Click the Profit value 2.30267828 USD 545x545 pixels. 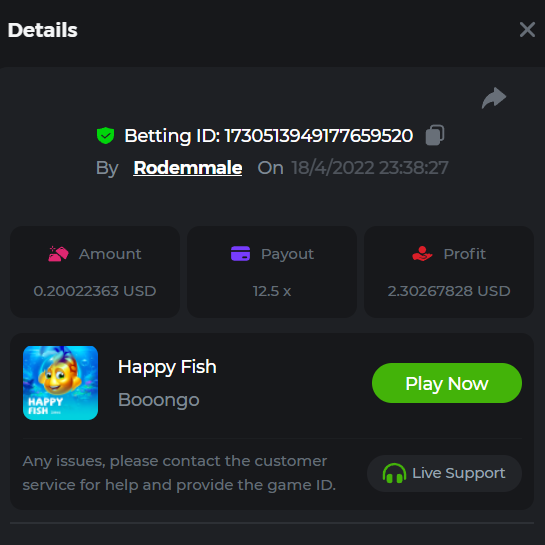coord(449,291)
